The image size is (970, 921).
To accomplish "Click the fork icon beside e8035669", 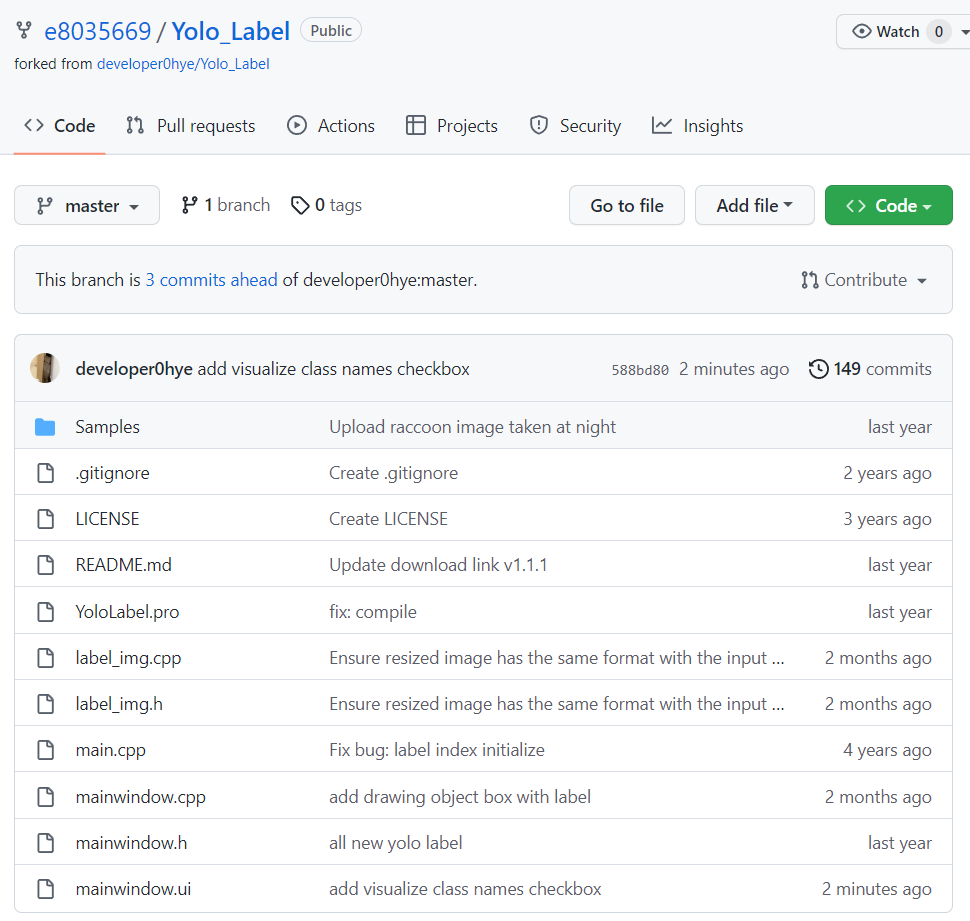I will tap(24, 30).
